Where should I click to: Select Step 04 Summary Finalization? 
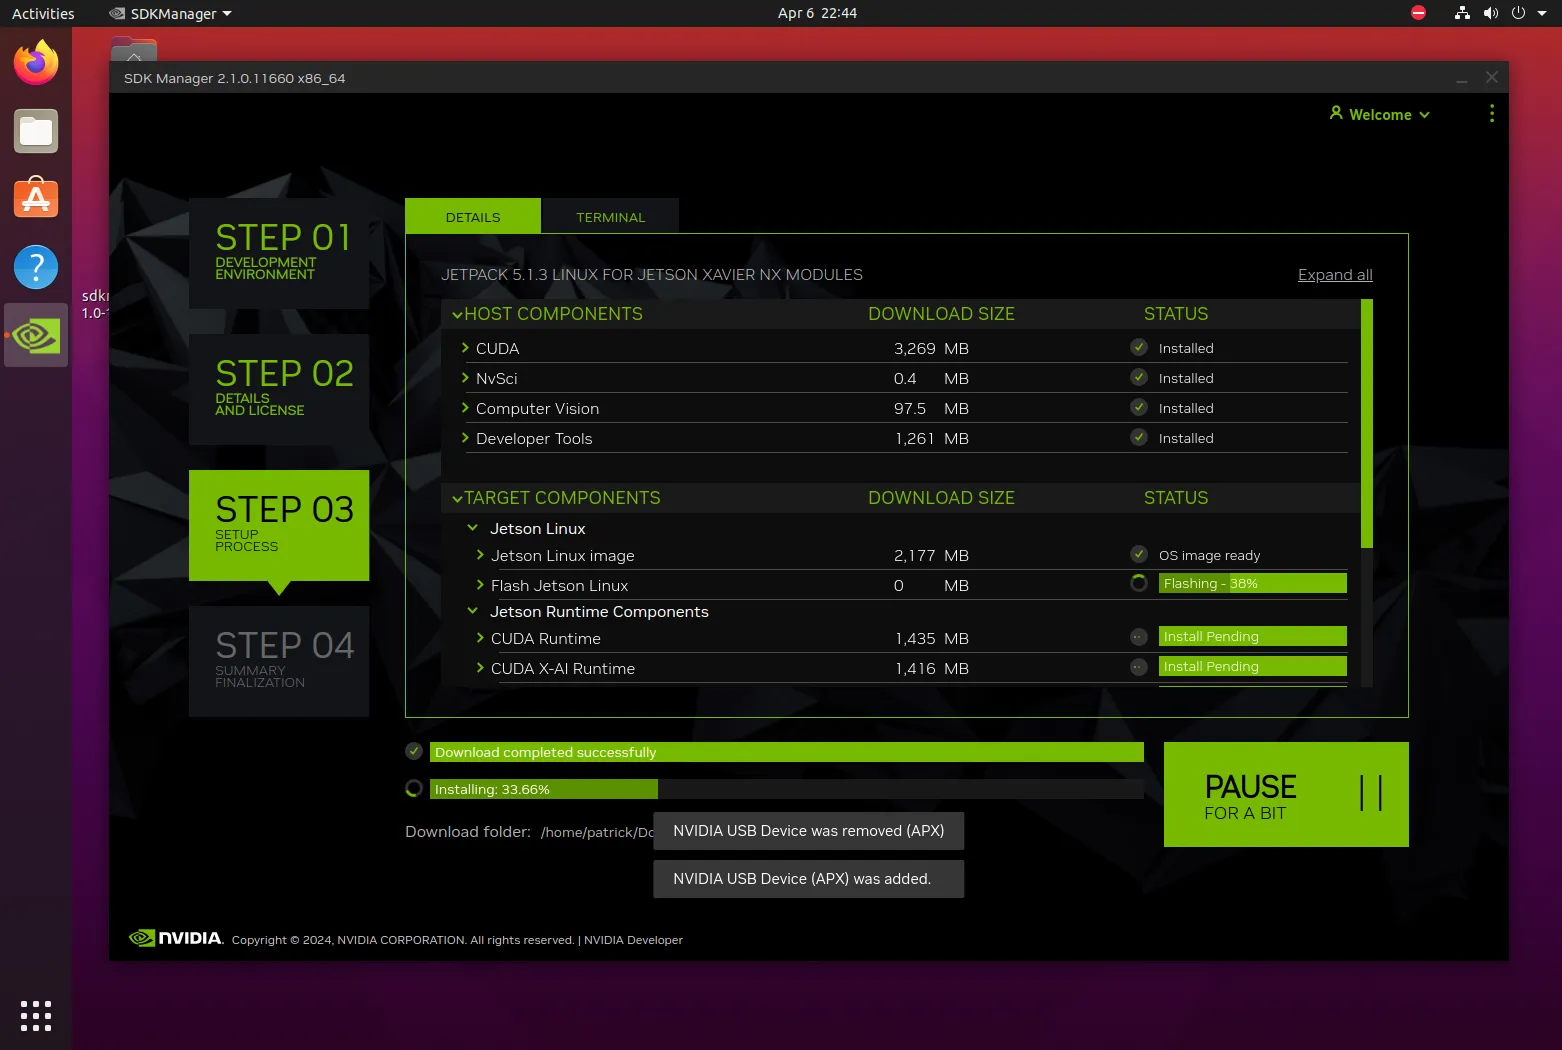(x=279, y=661)
